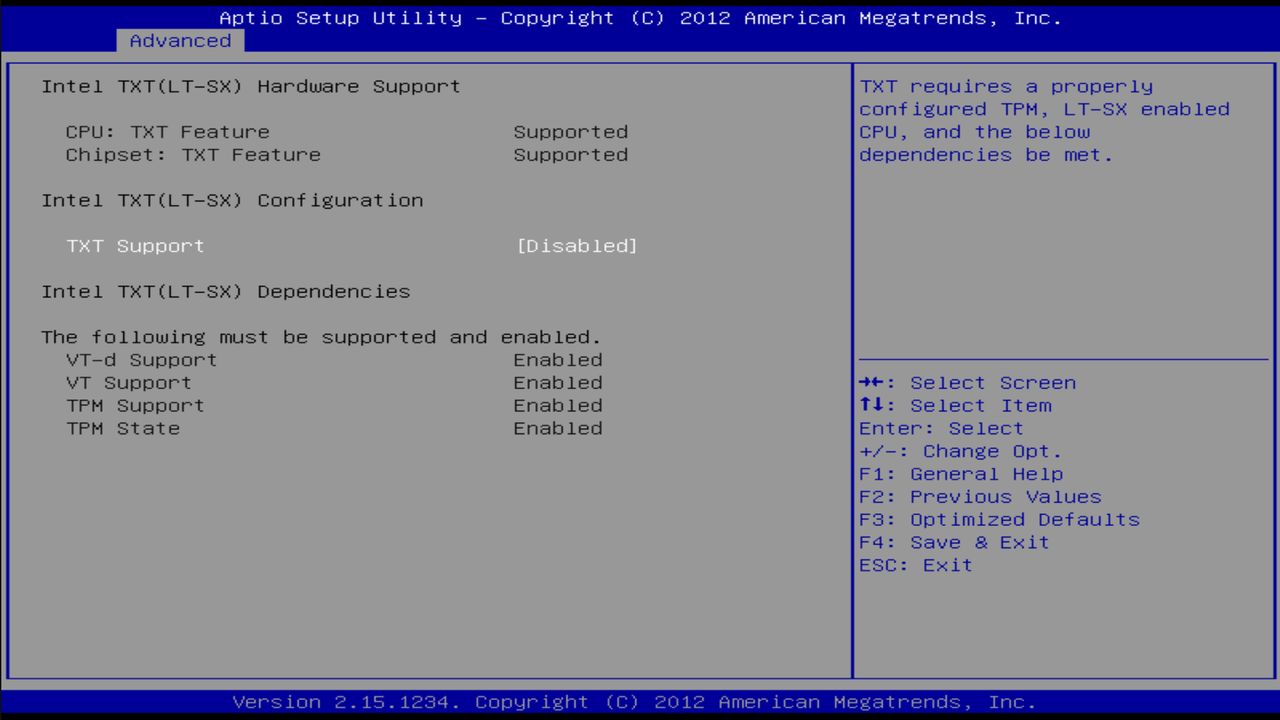This screenshot has width=1280, height=720.
Task: Click the Enabled value for VT-d Support
Action: [558, 360]
